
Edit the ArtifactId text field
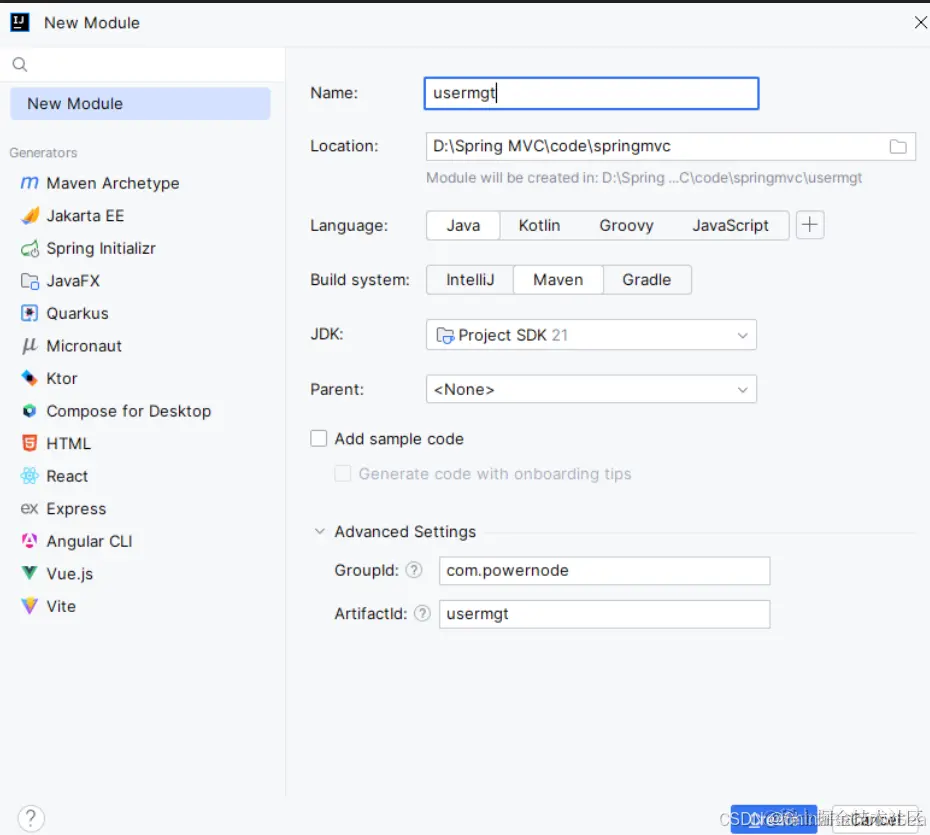coord(604,614)
